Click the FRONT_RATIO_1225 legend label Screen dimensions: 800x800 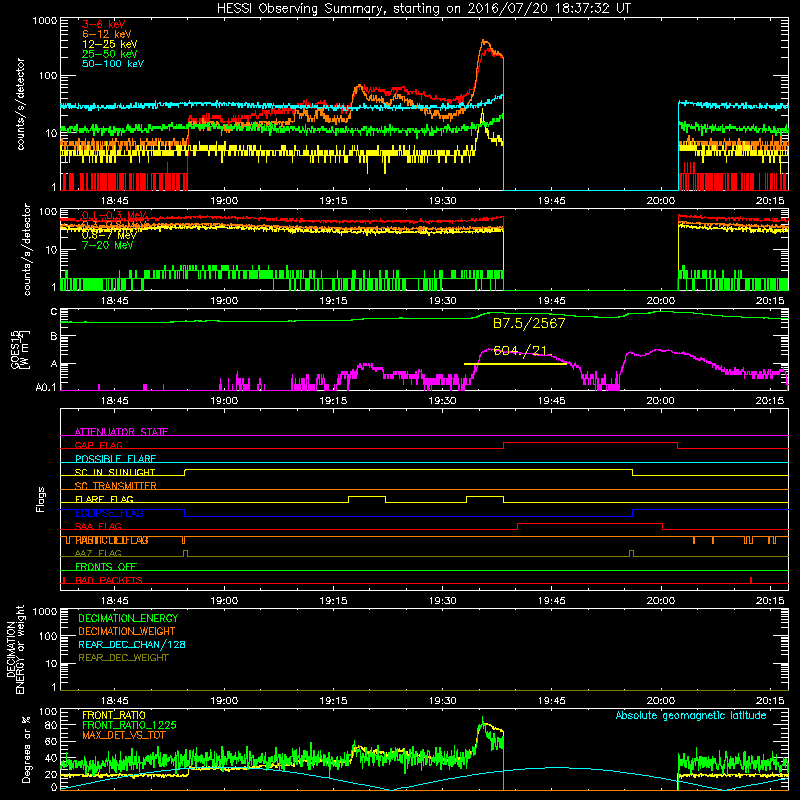pos(129,725)
